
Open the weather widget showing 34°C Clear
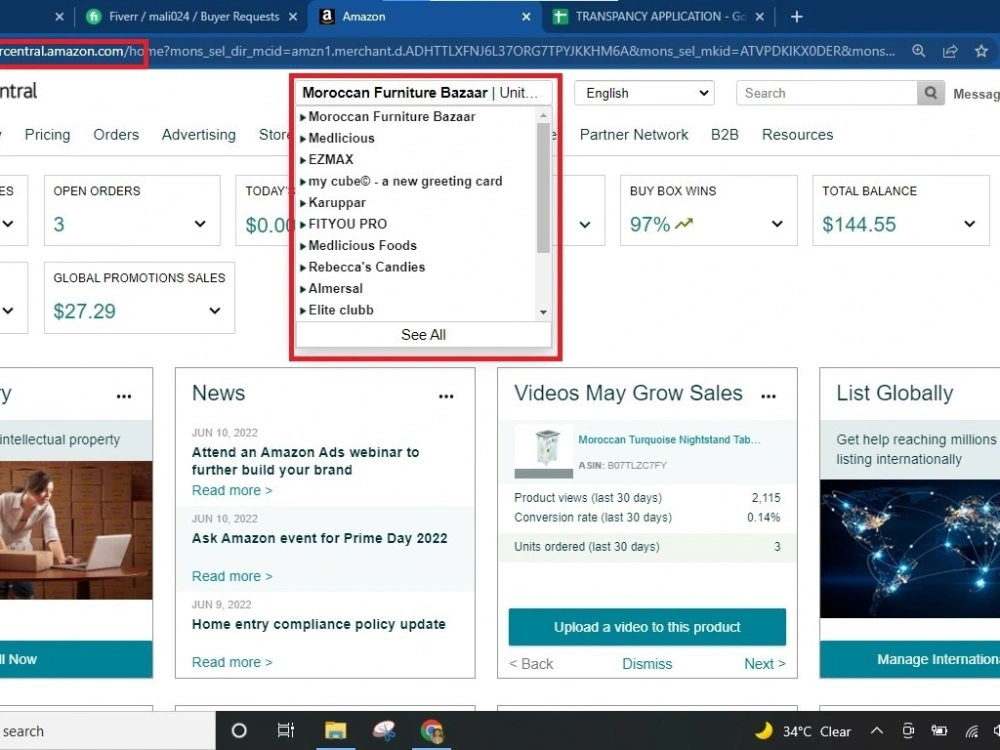[x=803, y=731]
